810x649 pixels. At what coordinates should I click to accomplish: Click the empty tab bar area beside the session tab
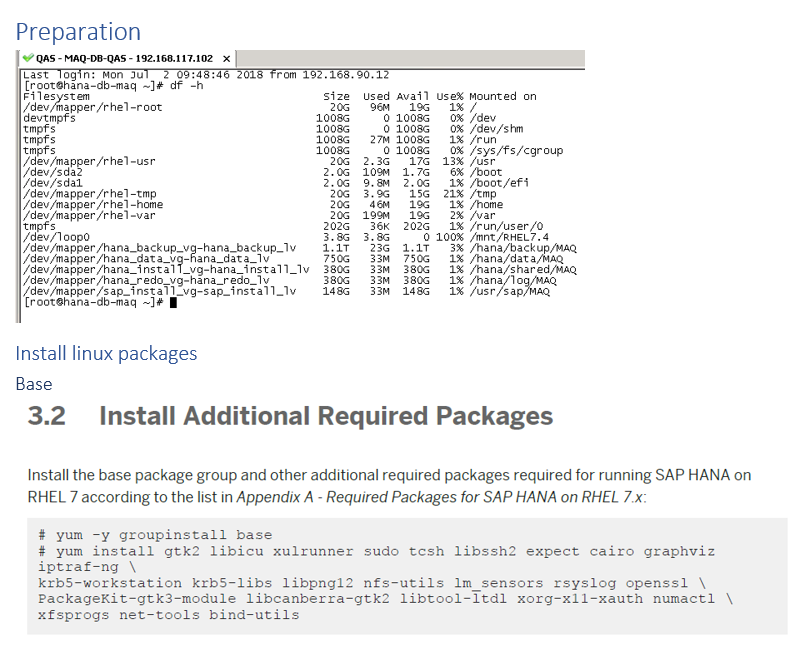[x=411, y=58]
